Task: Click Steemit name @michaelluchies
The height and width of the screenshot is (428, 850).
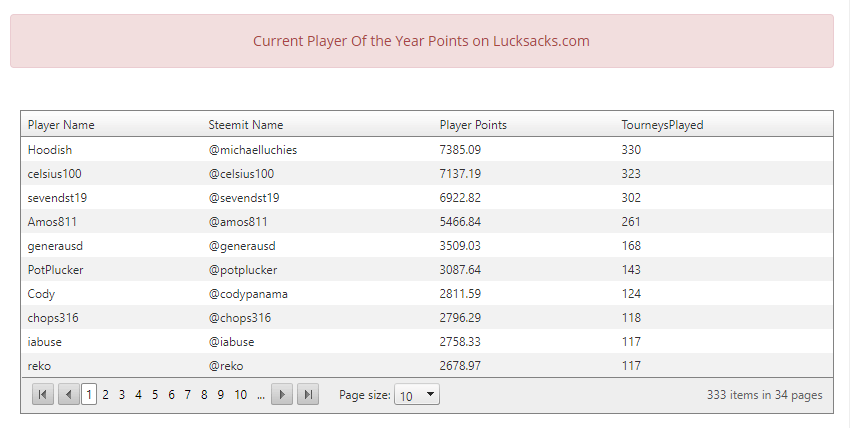Action: 253,150
